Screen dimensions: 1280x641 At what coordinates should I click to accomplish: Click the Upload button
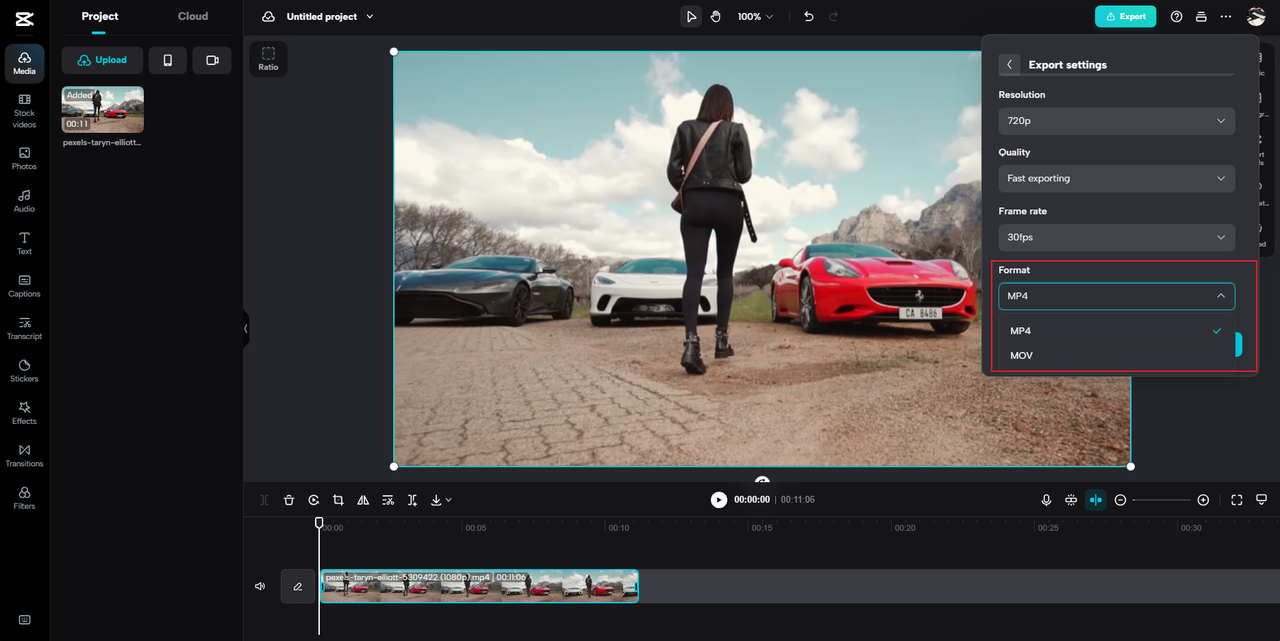[102, 60]
